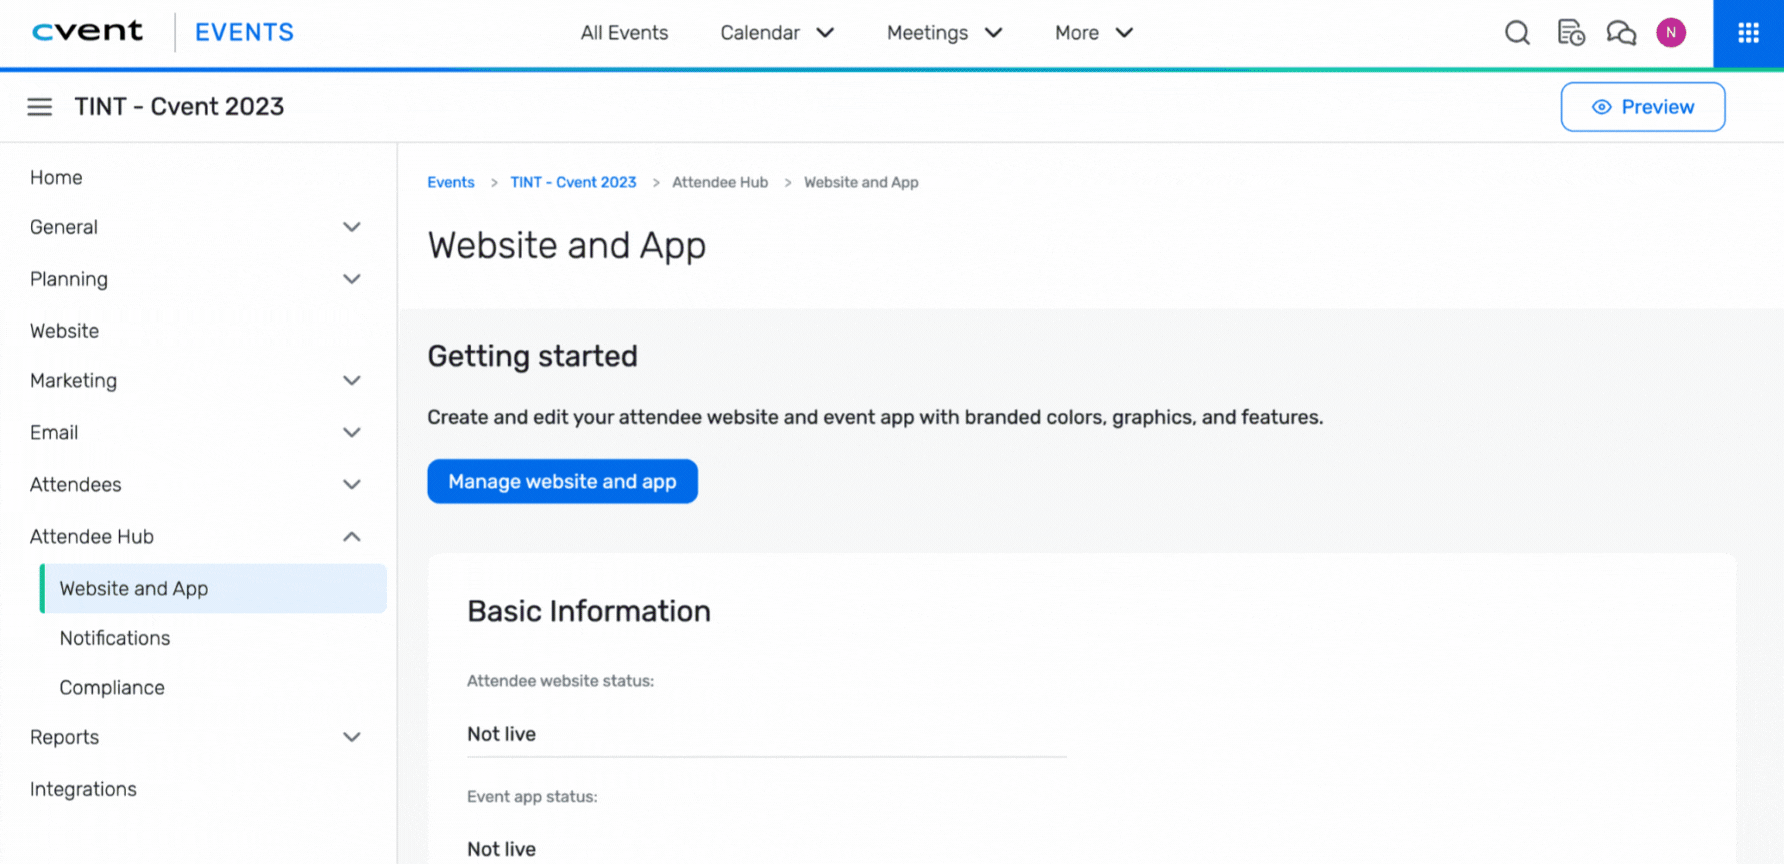The height and width of the screenshot is (864, 1784).
Task: Click Manage website and app button
Action: coord(562,481)
